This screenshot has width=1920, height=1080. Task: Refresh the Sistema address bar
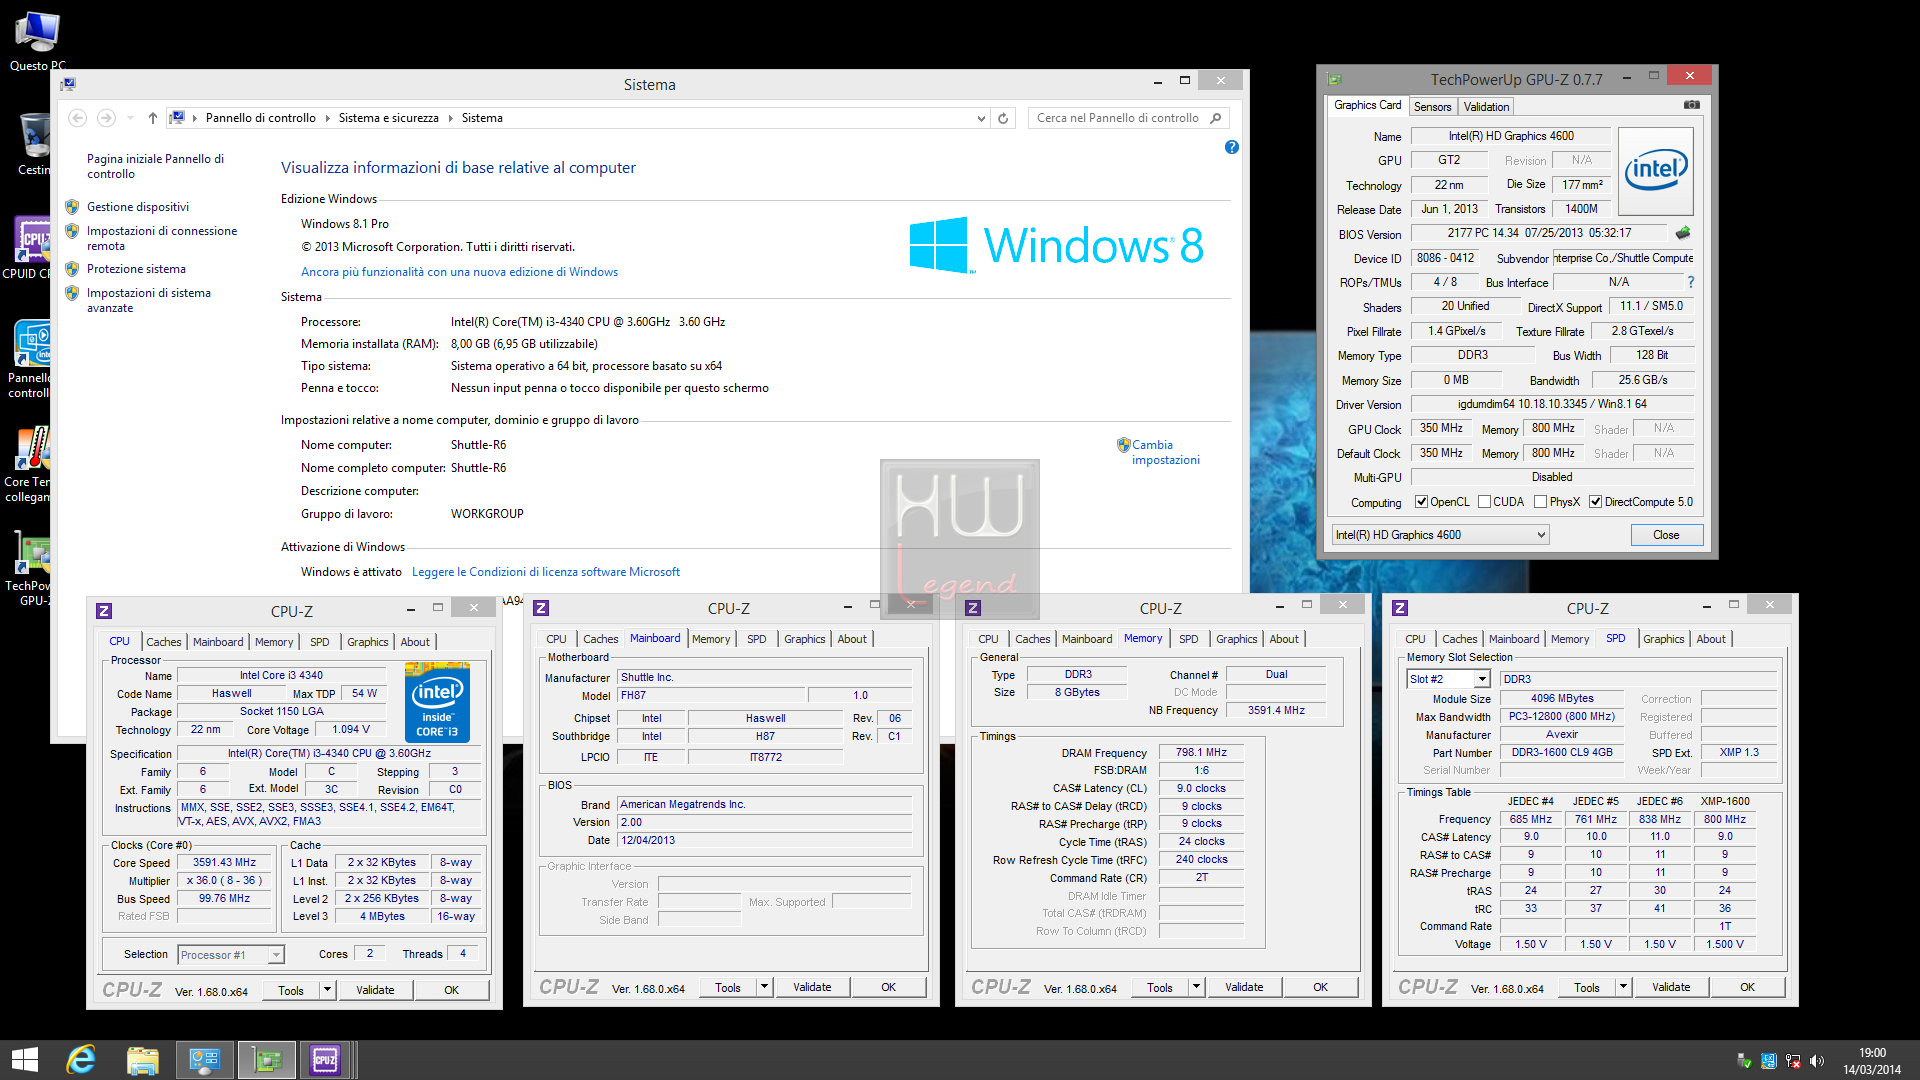pos(1003,118)
